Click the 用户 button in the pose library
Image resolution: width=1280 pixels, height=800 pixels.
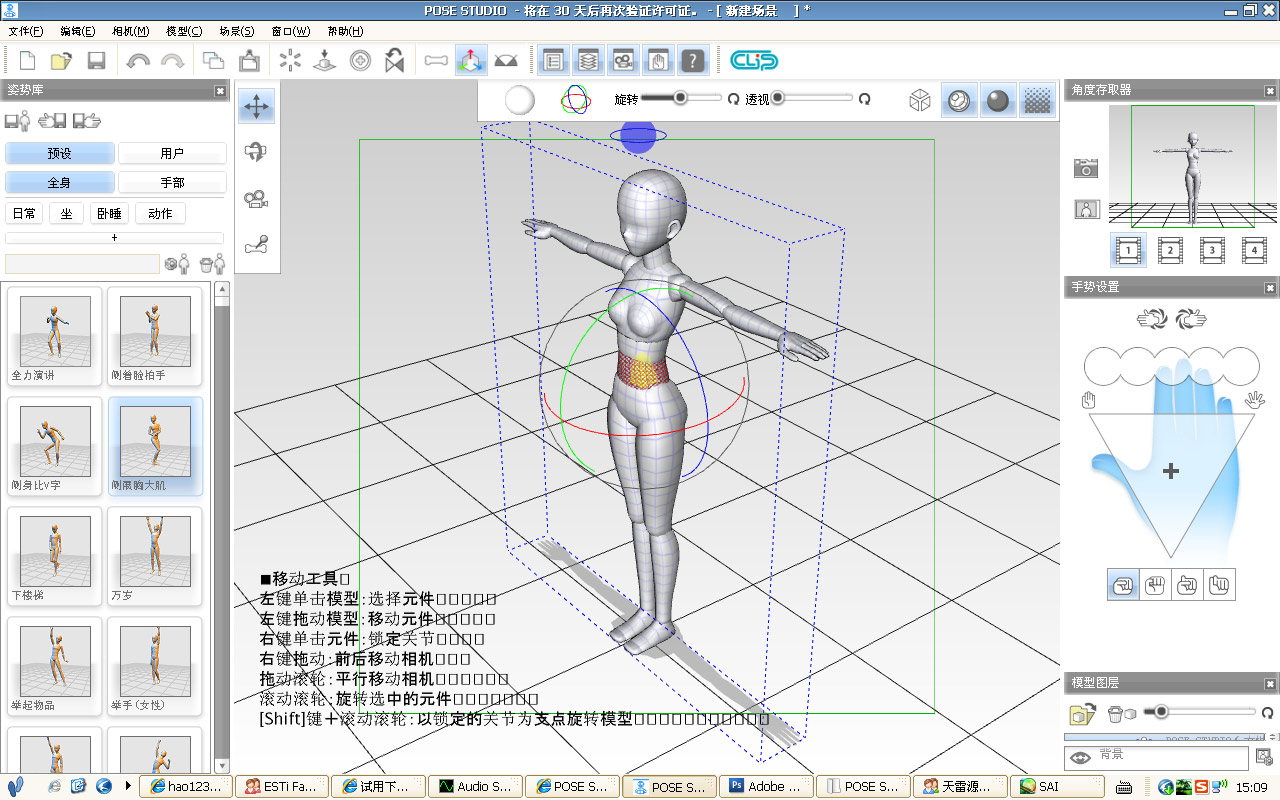(x=172, y=152)
